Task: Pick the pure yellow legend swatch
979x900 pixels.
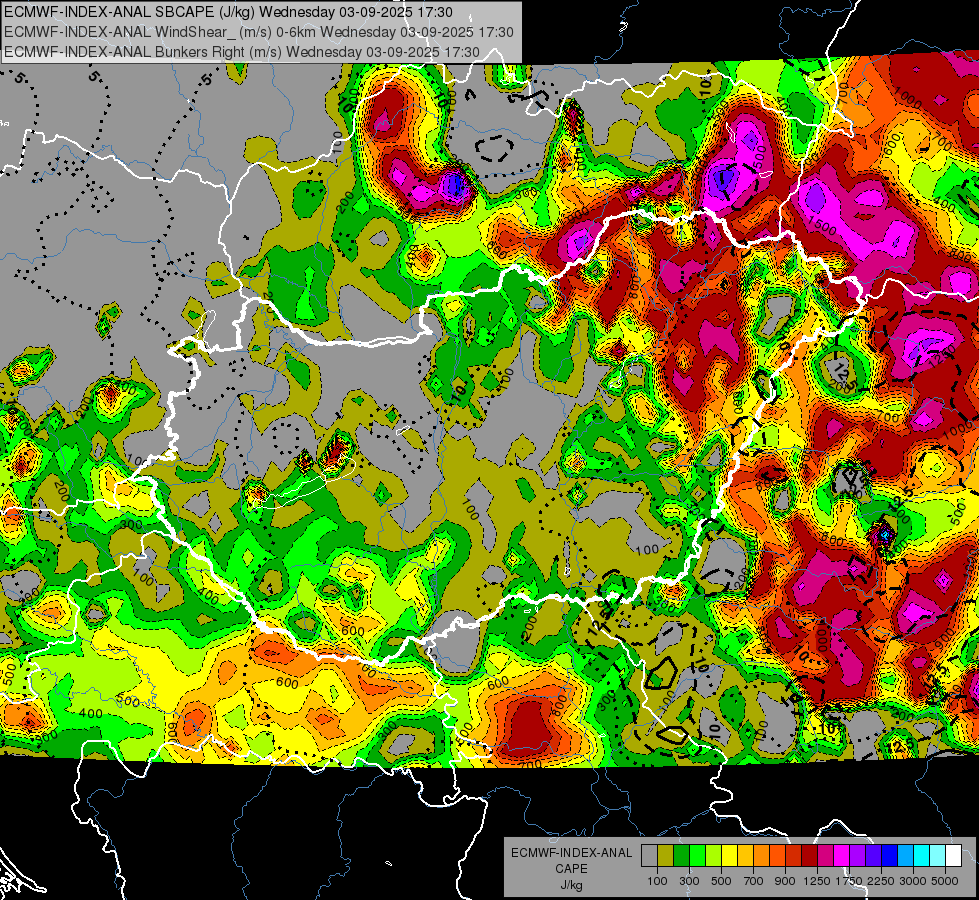Action: coord(729,856)
